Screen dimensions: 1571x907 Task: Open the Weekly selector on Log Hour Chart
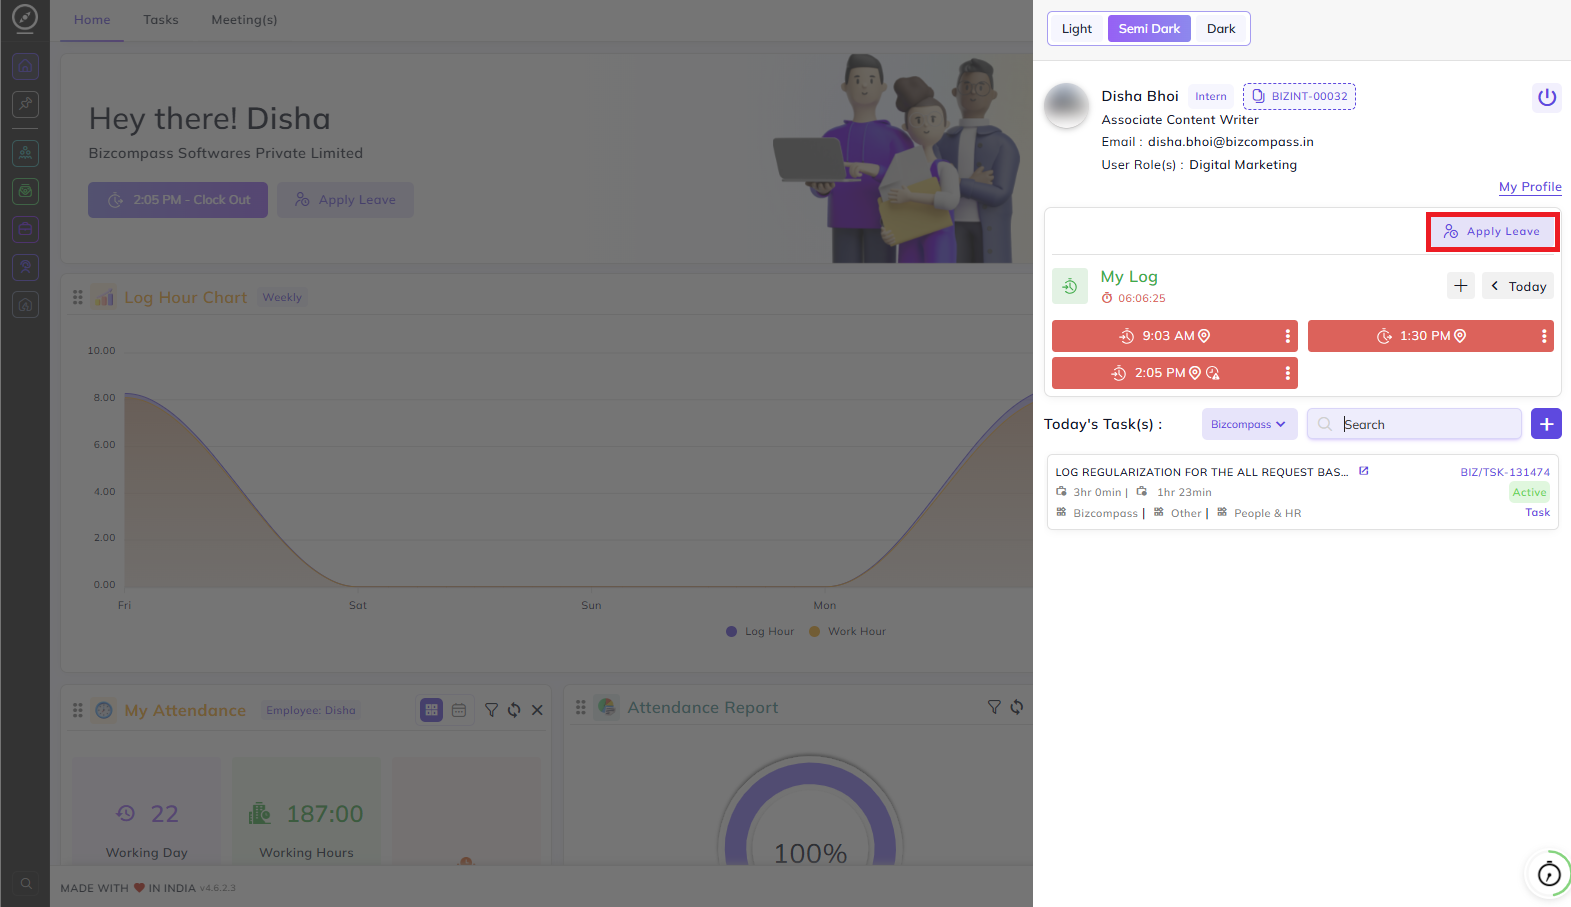(x=282, y=298)
